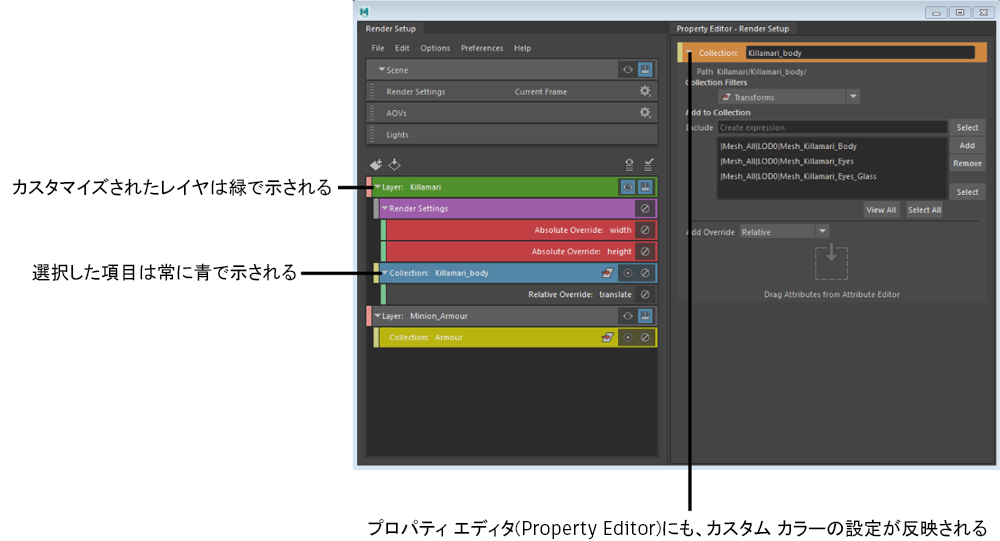Select the Lights row in Scene
Image resolution: width=1000 pixels, height=541 pixels.
tap(512, 135)
